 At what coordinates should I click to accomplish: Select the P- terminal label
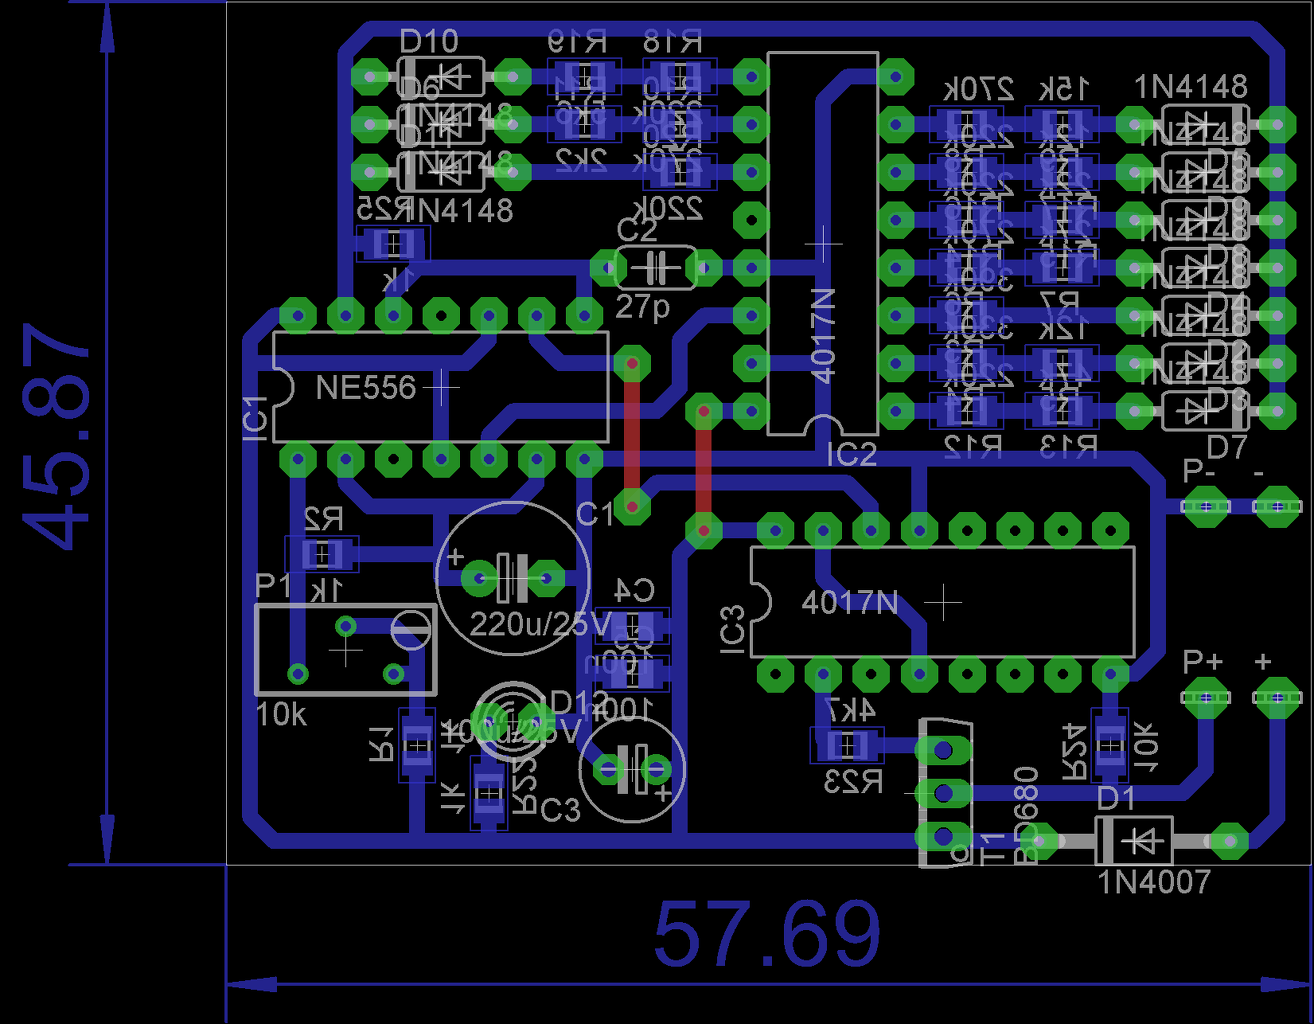pos(1199,470)
